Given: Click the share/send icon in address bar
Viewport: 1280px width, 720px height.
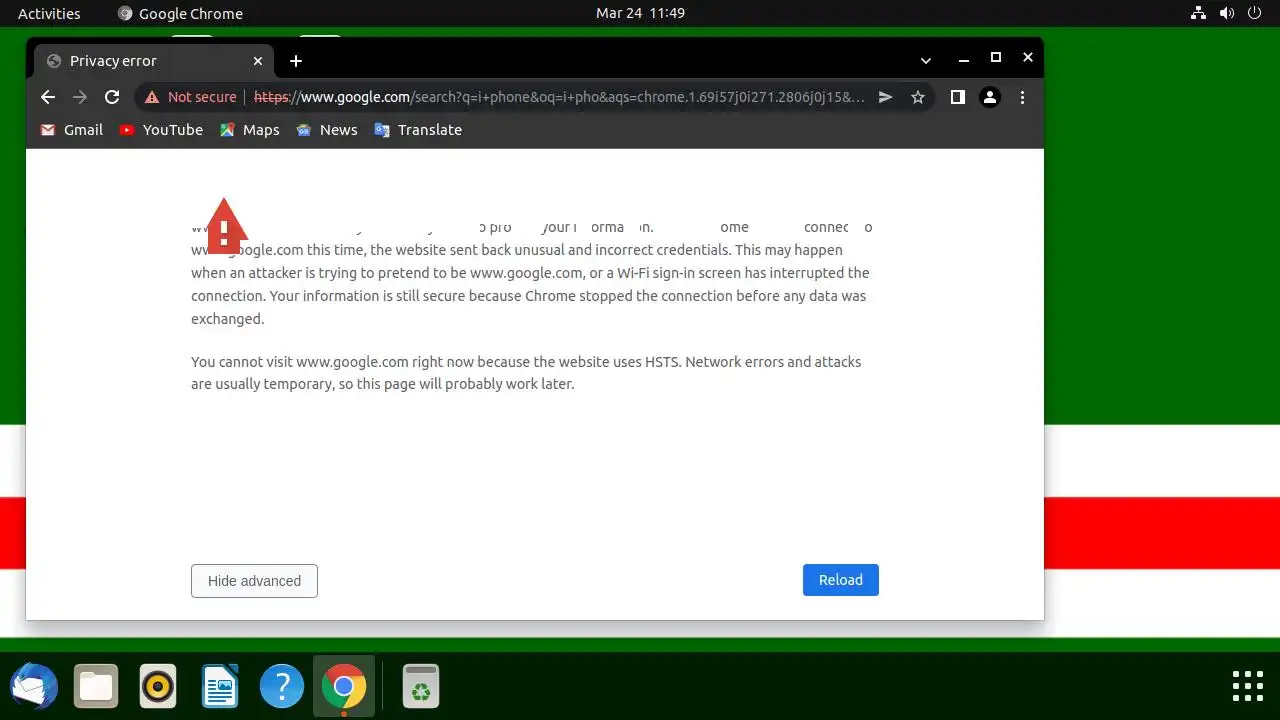Looking at the screenshot, I should tap(885, 97).
